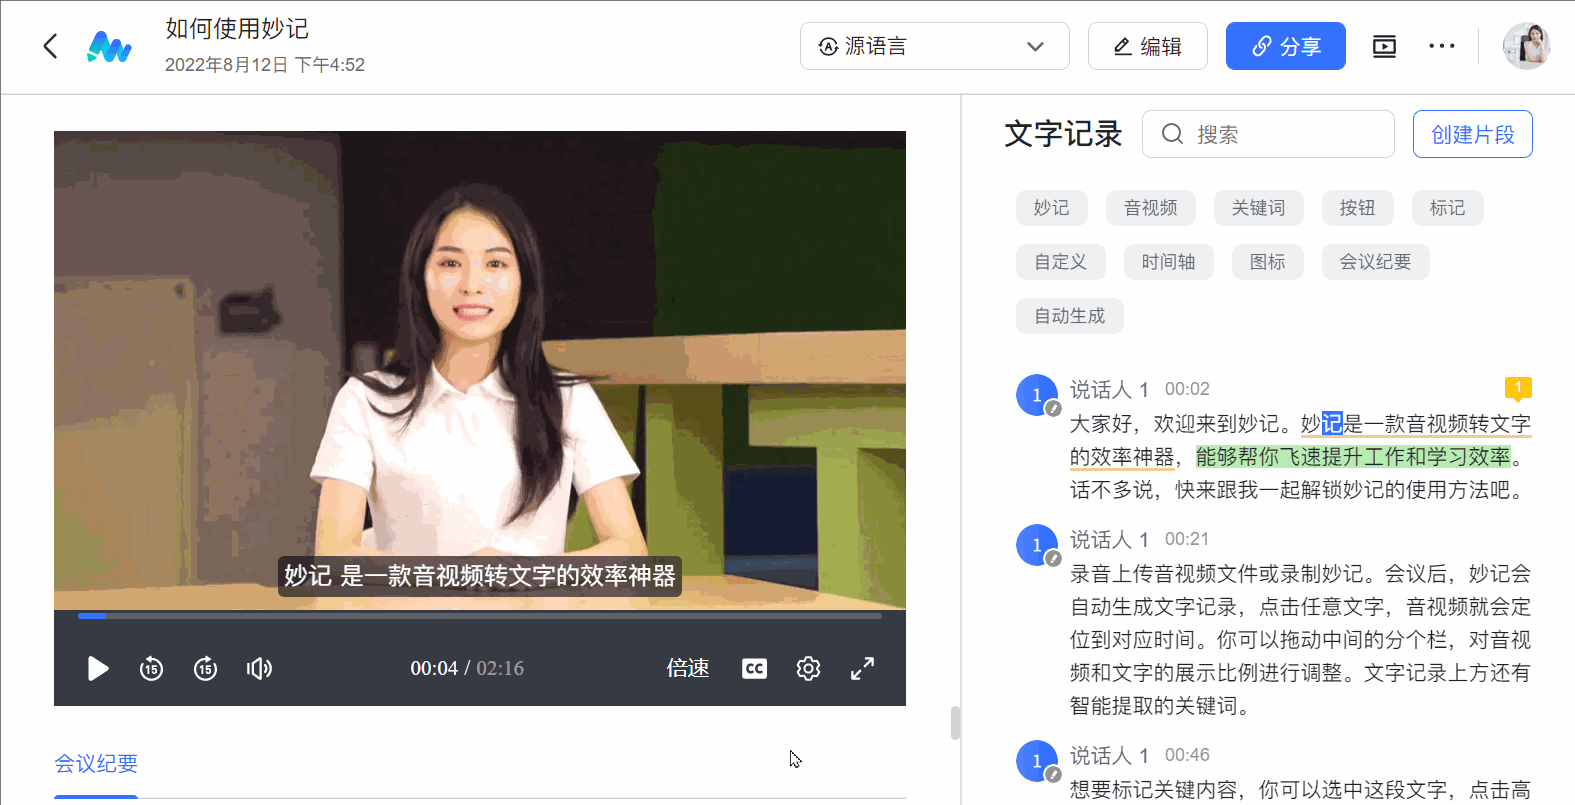Open video settings gear

click(808, 668)
